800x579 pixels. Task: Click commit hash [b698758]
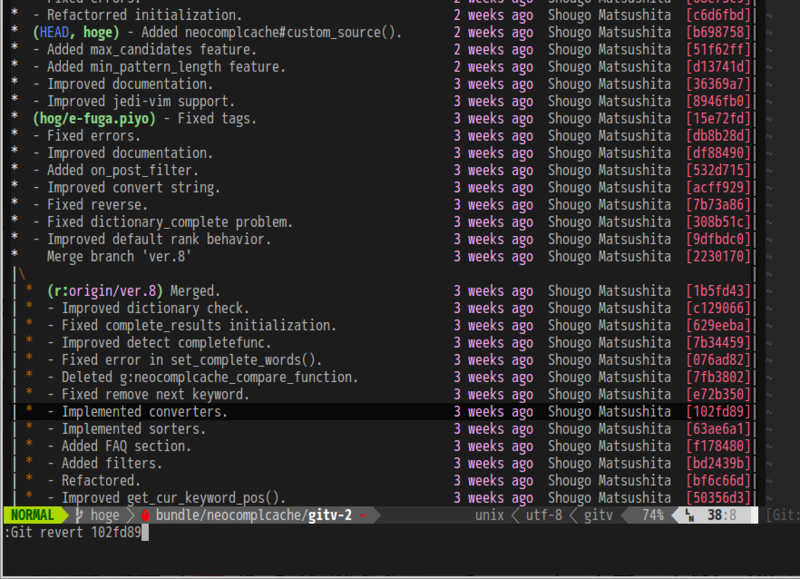(718, 33)
